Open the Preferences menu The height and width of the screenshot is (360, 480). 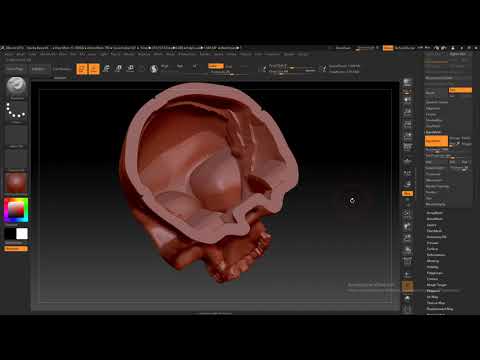[187, 54]
